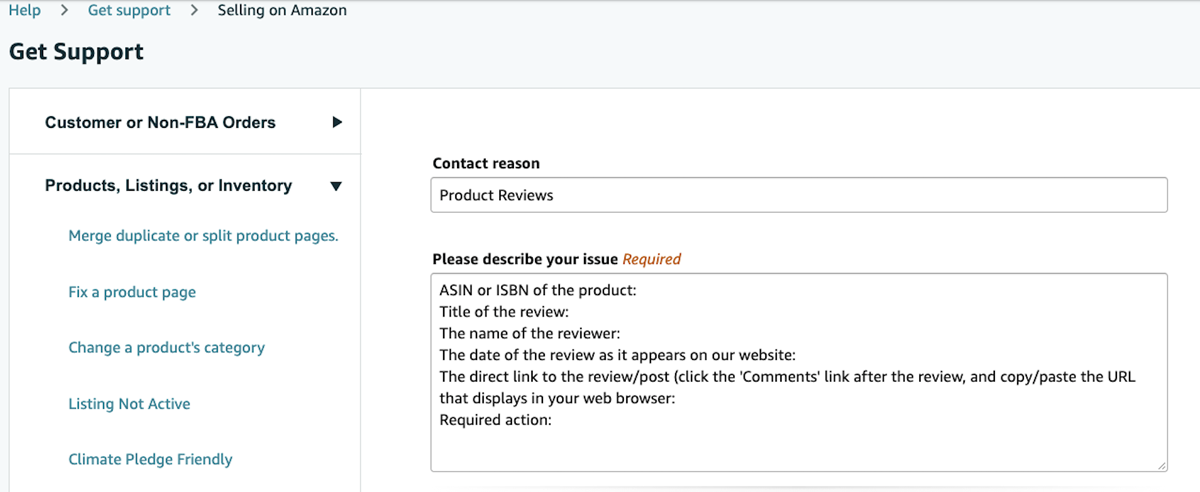
Task: Open Climate Pledge Friendly topic
Action: coord(150,460)
